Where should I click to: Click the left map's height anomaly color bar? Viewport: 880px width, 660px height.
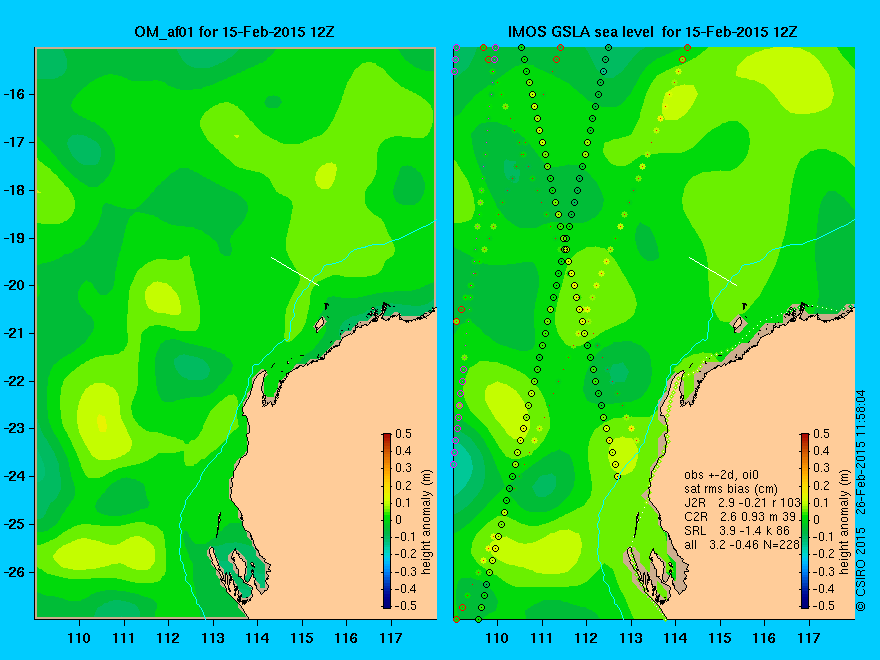(387, 520)
